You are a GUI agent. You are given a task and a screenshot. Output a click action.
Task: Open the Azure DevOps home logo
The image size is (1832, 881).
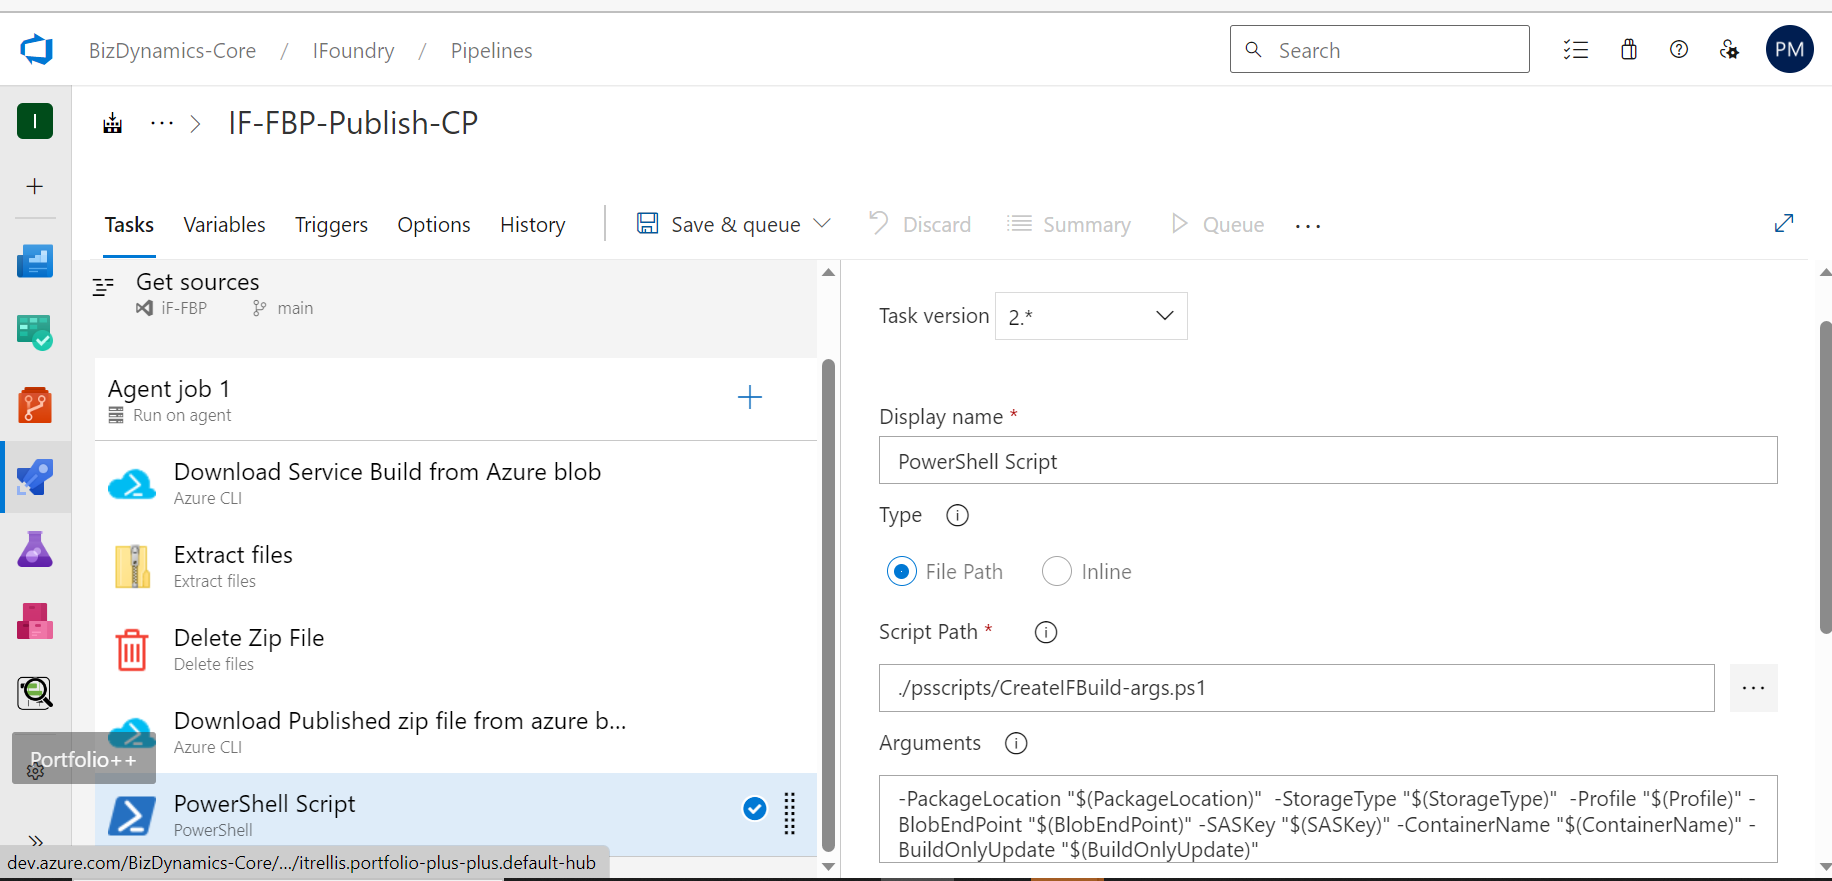coord(37,49)
